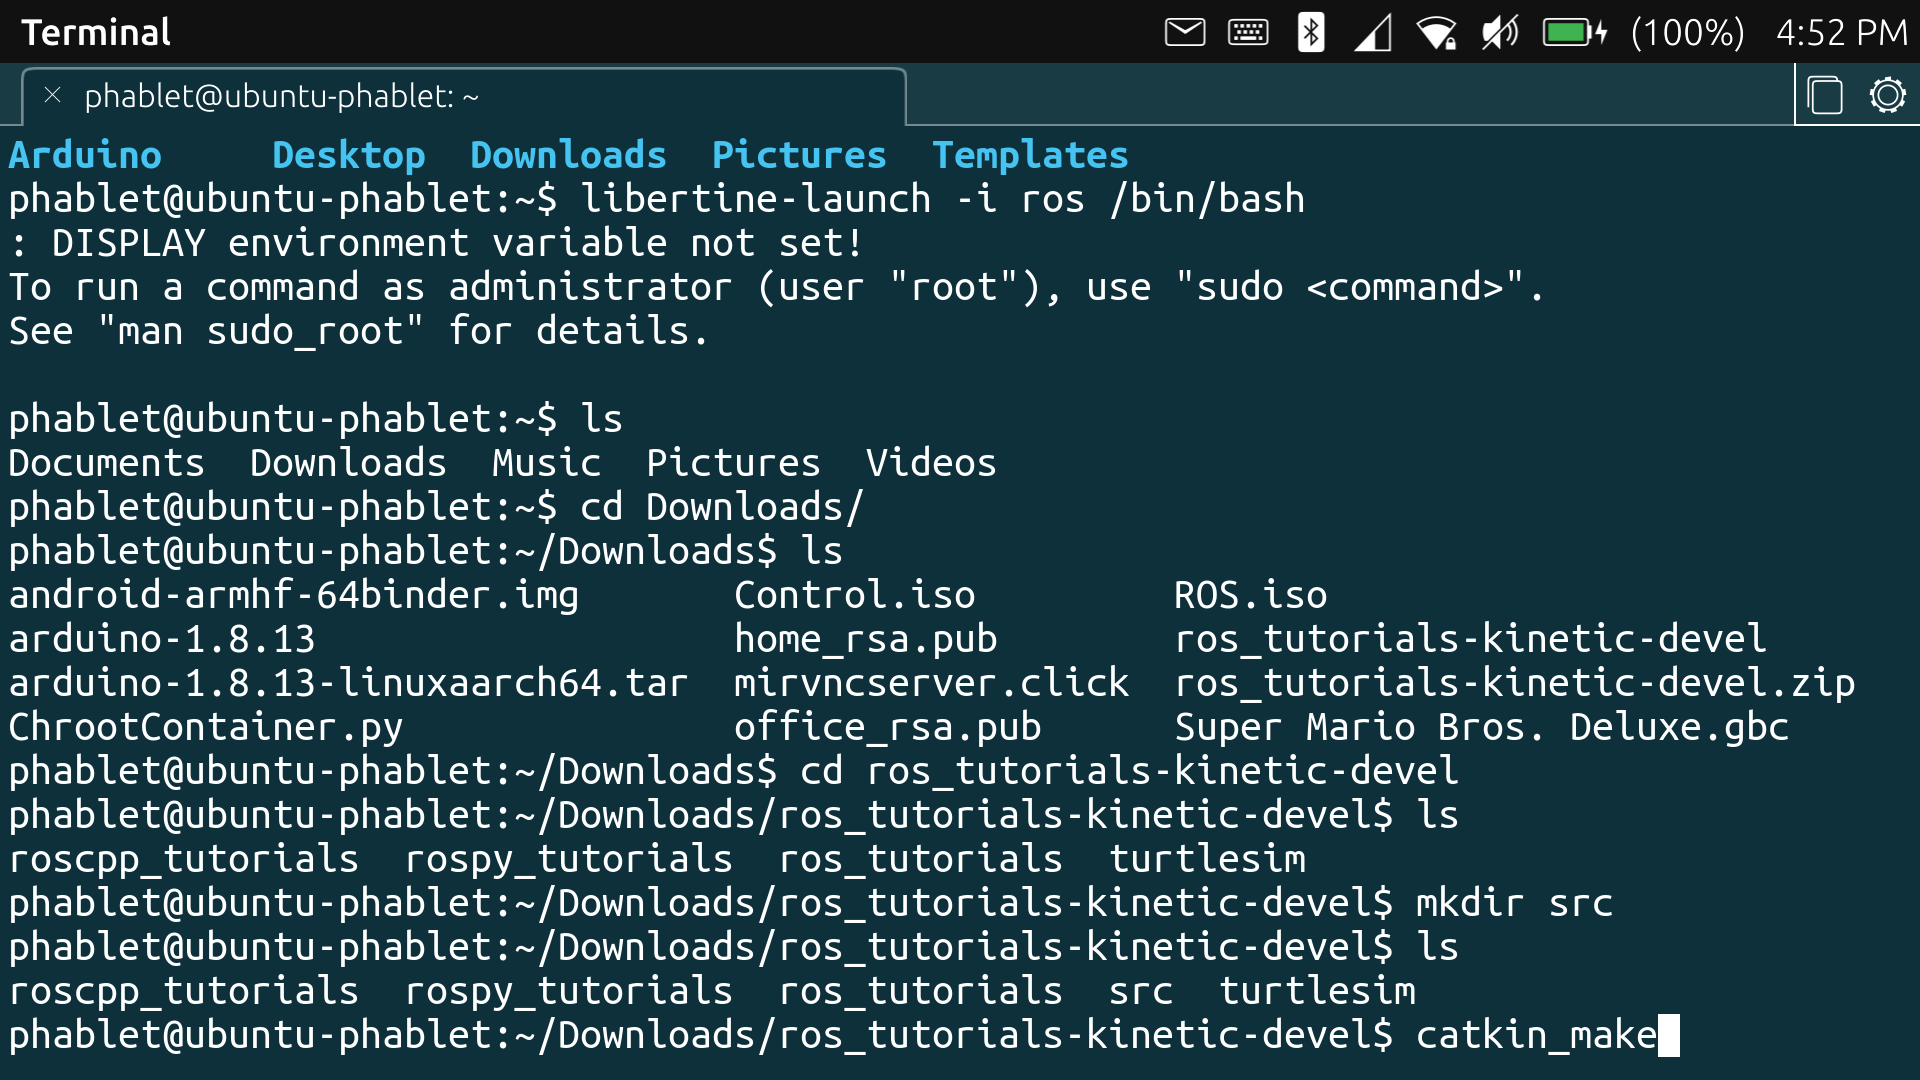
Task: Toggle Bluetooth from the status bar
Action: tap(1310, 31)
